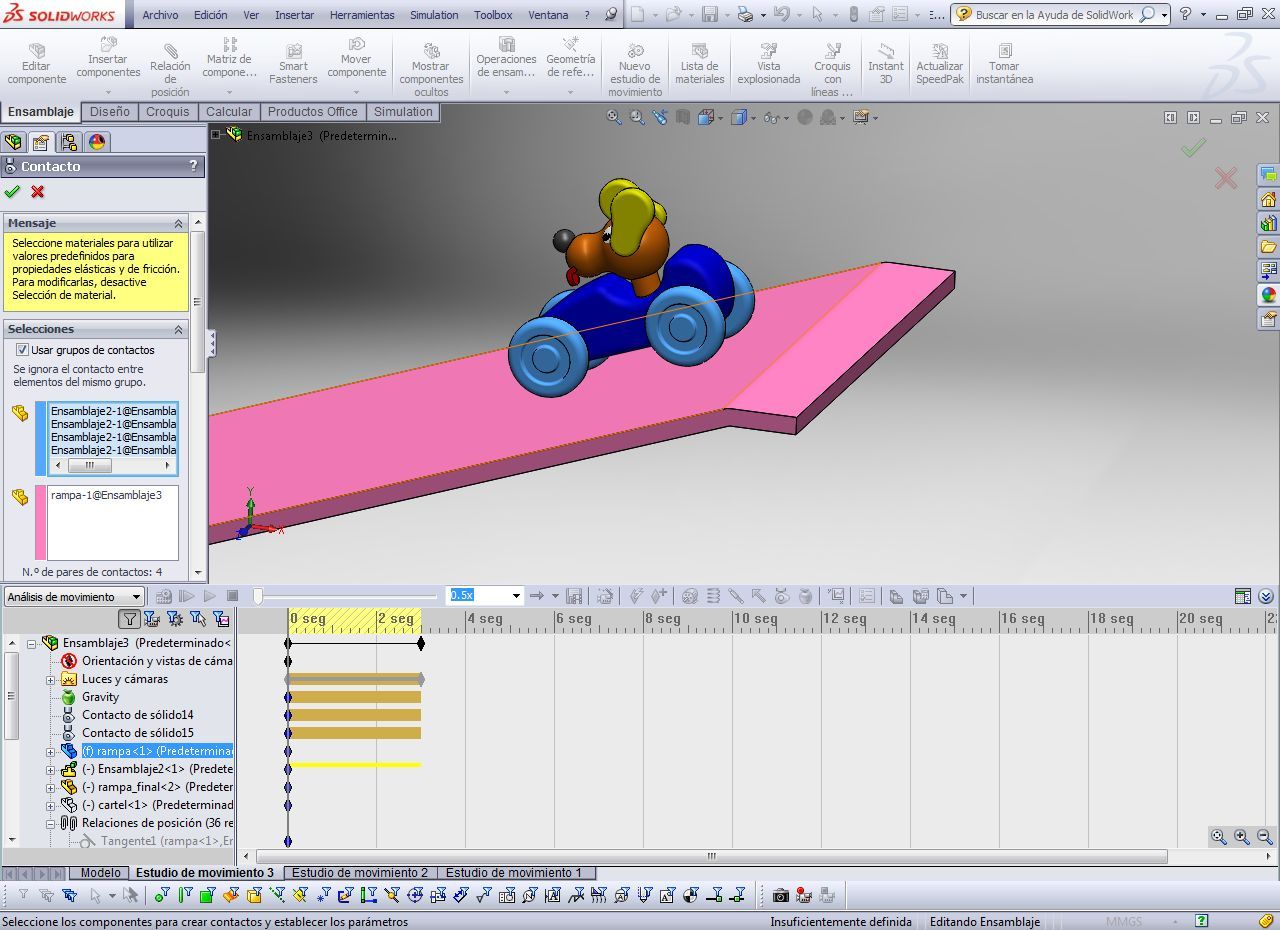Click the viewport red cancel X
The width and height of the screenshot is (1280, 930).
point(1225,178)
